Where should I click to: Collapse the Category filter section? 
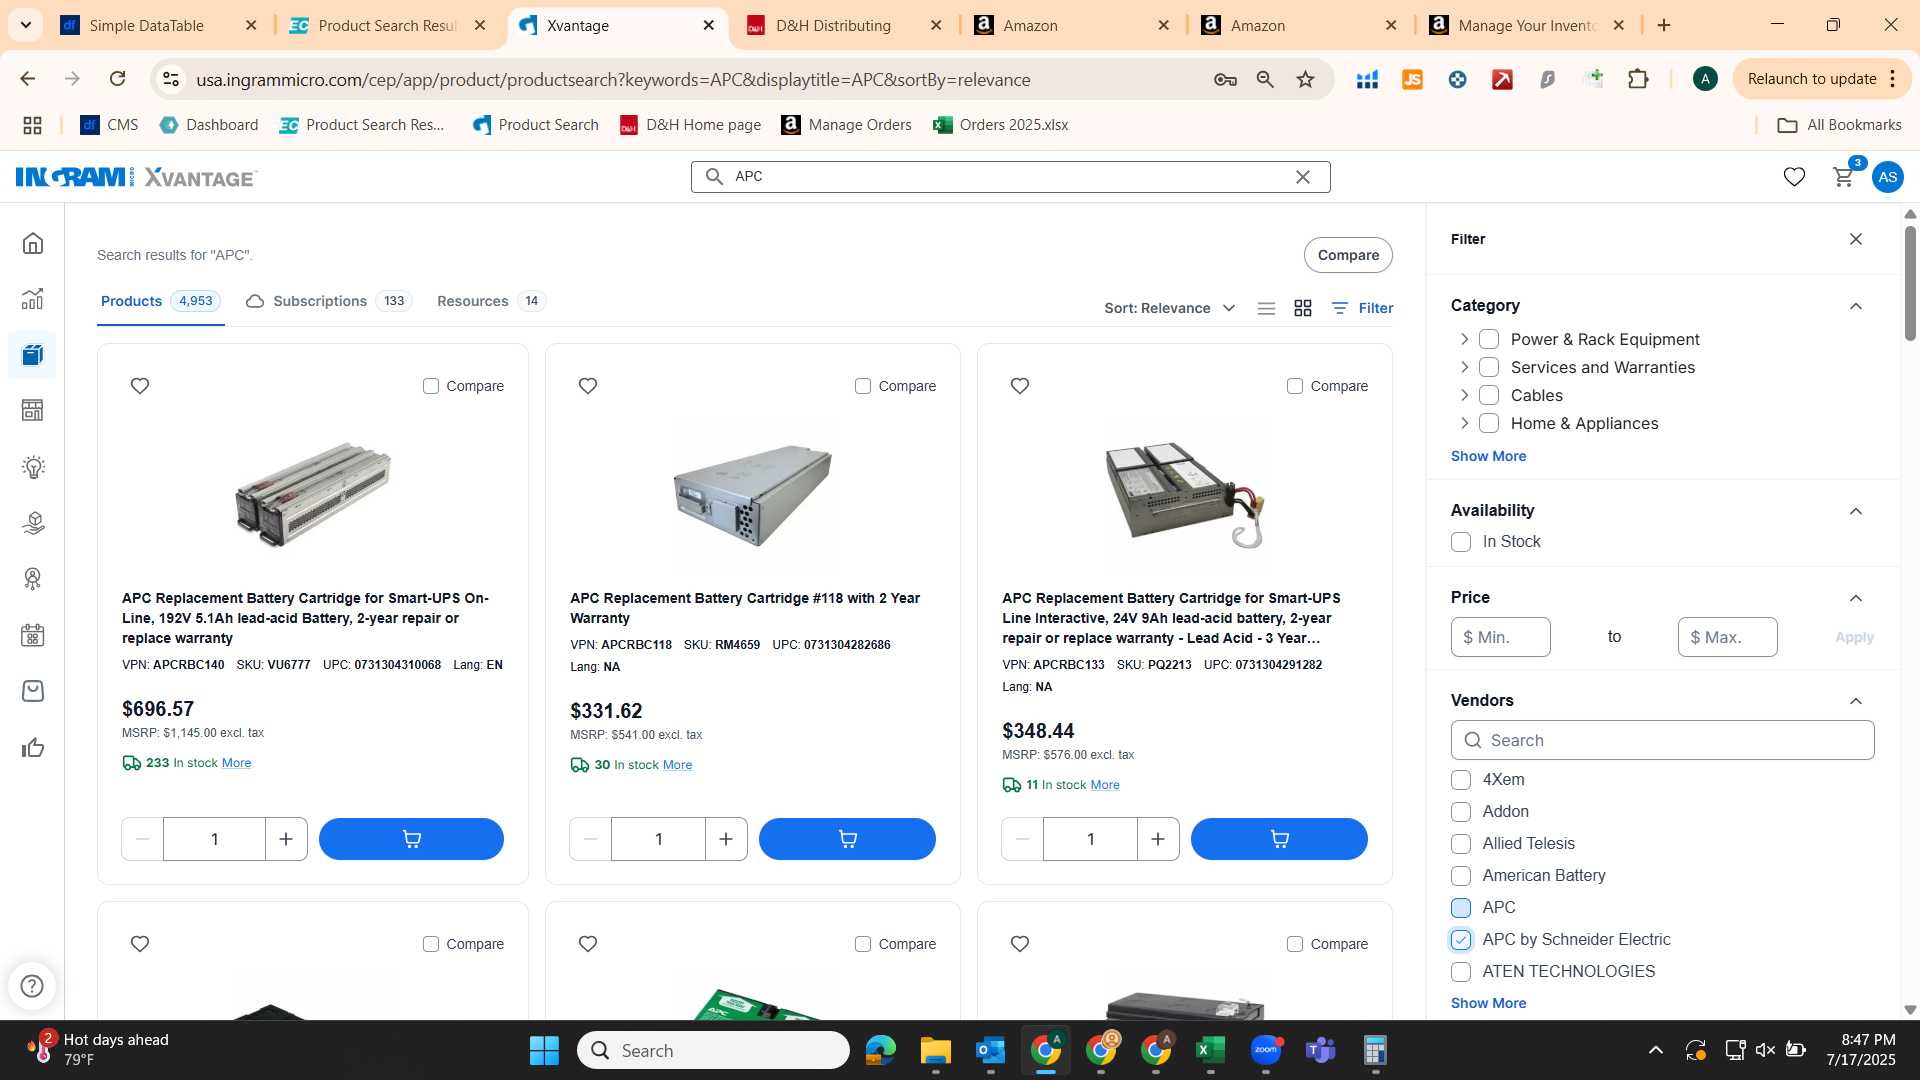1856,306
